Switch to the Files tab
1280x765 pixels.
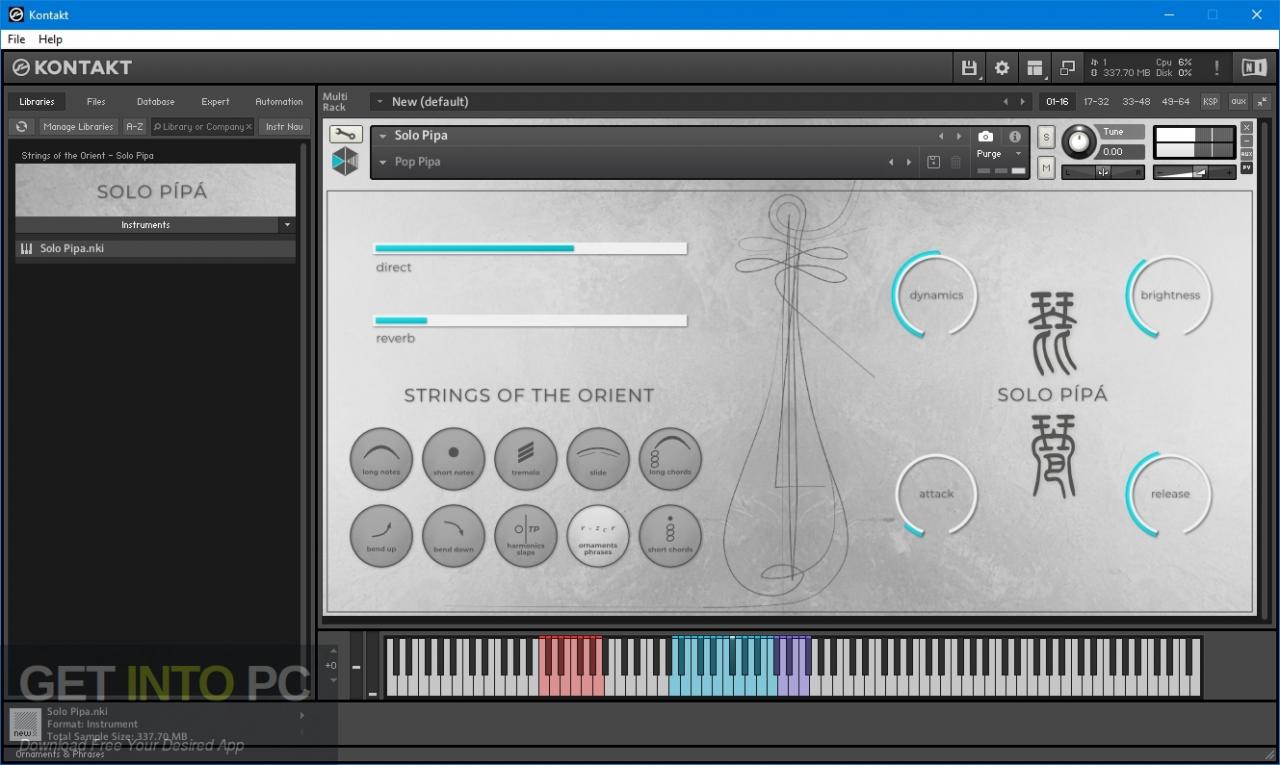point(96,101)
